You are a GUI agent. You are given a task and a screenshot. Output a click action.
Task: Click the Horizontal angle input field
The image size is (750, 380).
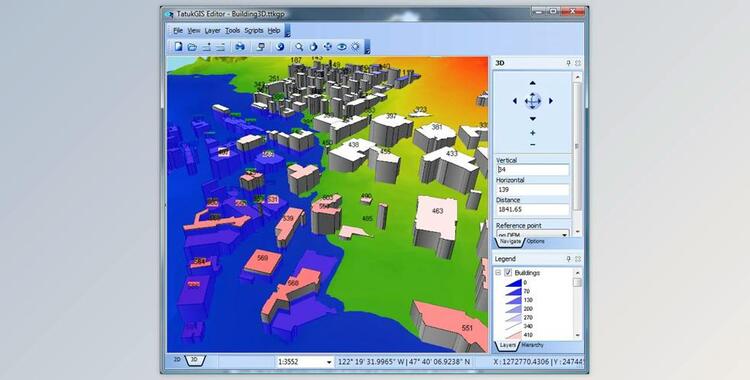pyautogui.click(x=532, y=190)
